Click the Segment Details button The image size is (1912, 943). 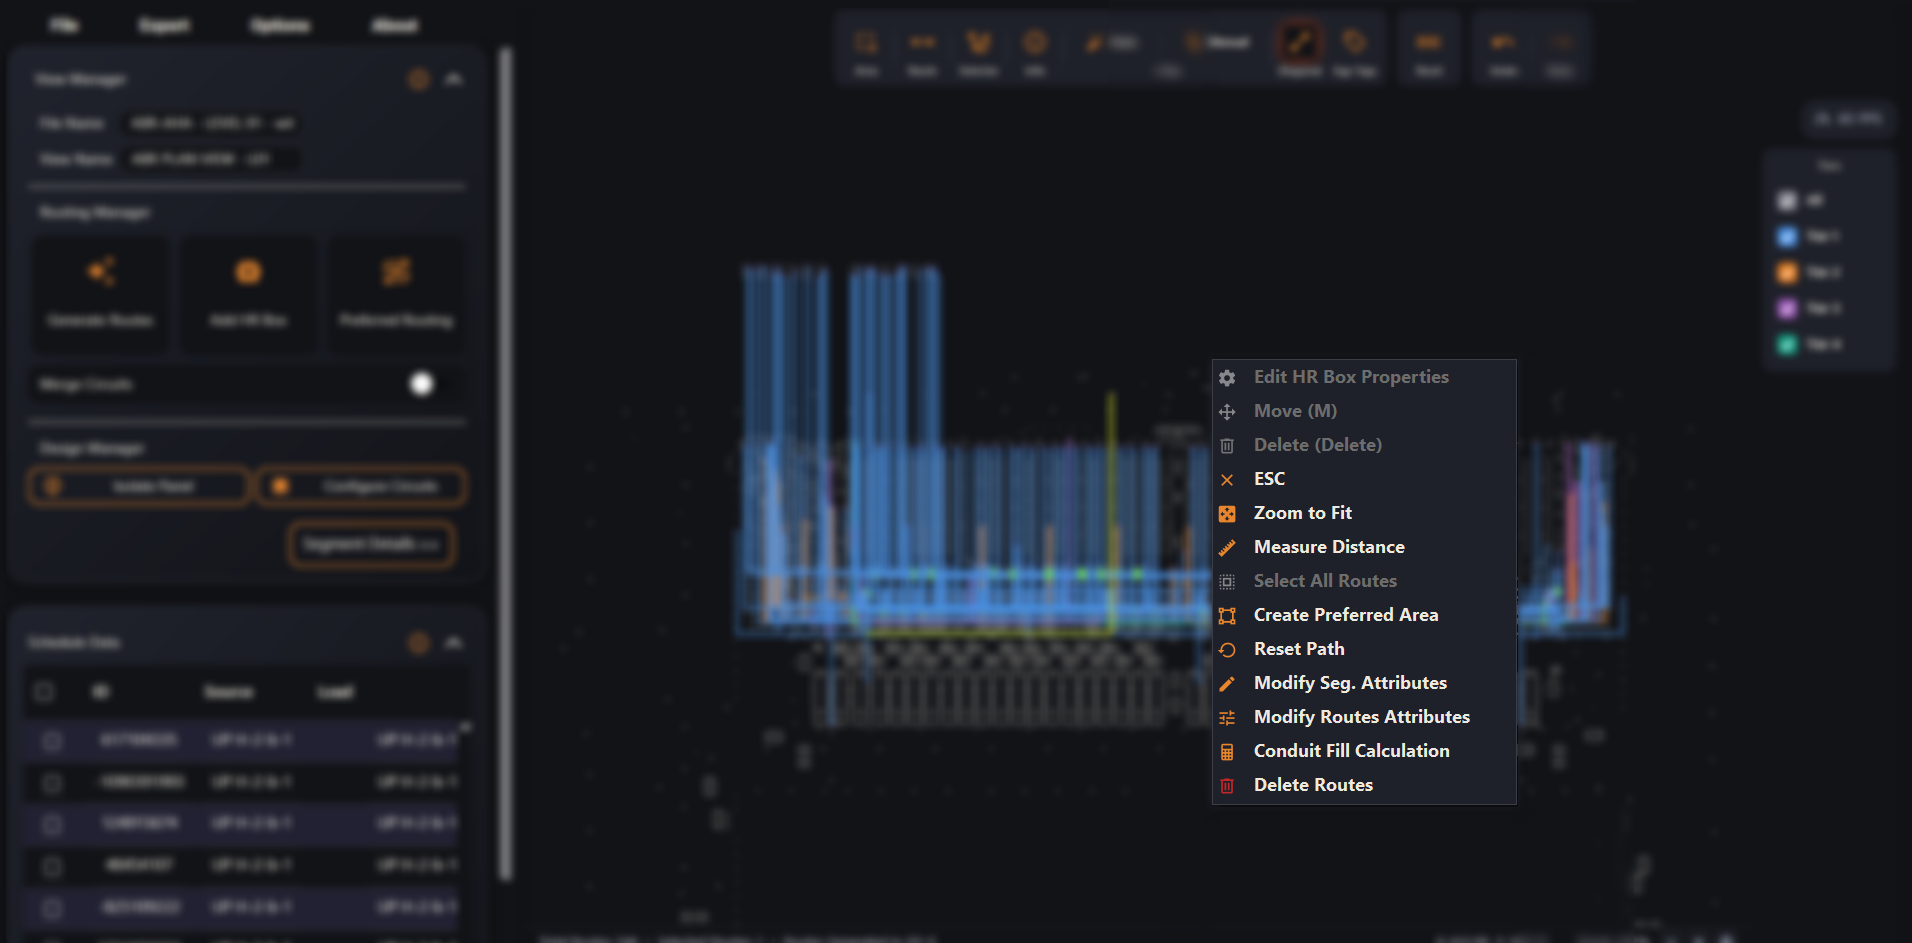[372, 545]
